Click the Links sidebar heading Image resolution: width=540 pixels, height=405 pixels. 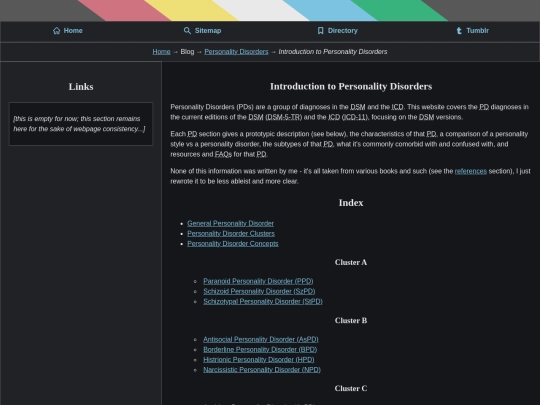click(81, 87)
